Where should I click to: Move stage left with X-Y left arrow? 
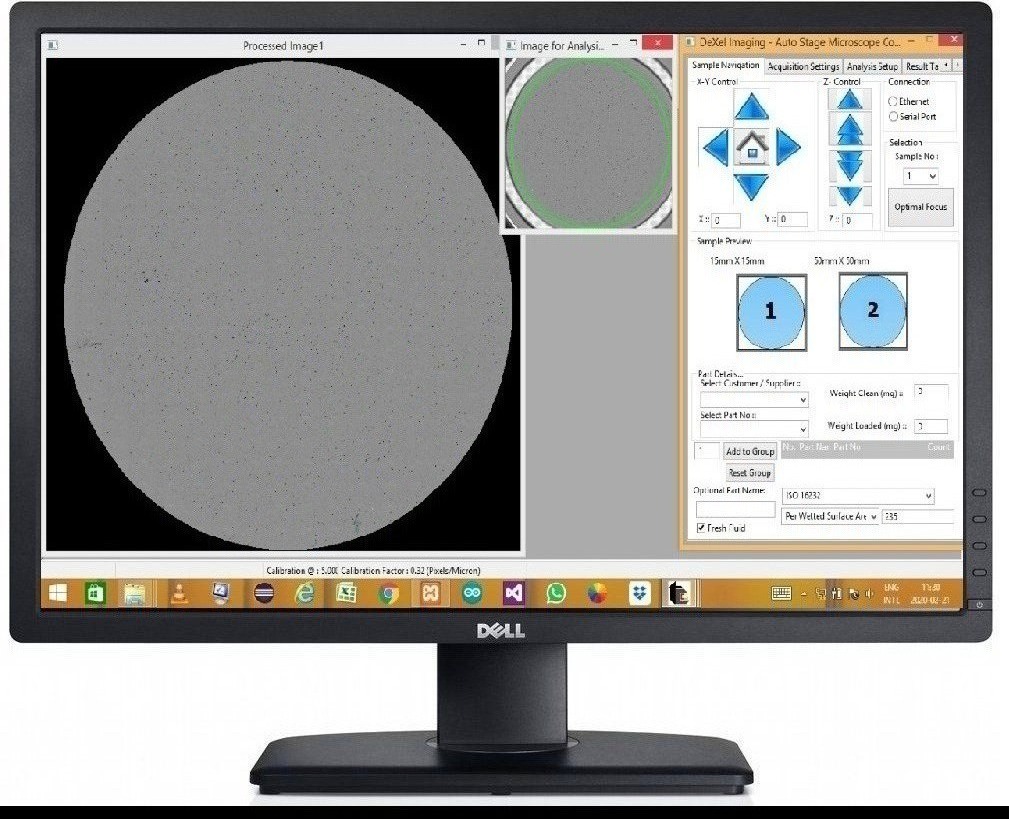point(715,148)
